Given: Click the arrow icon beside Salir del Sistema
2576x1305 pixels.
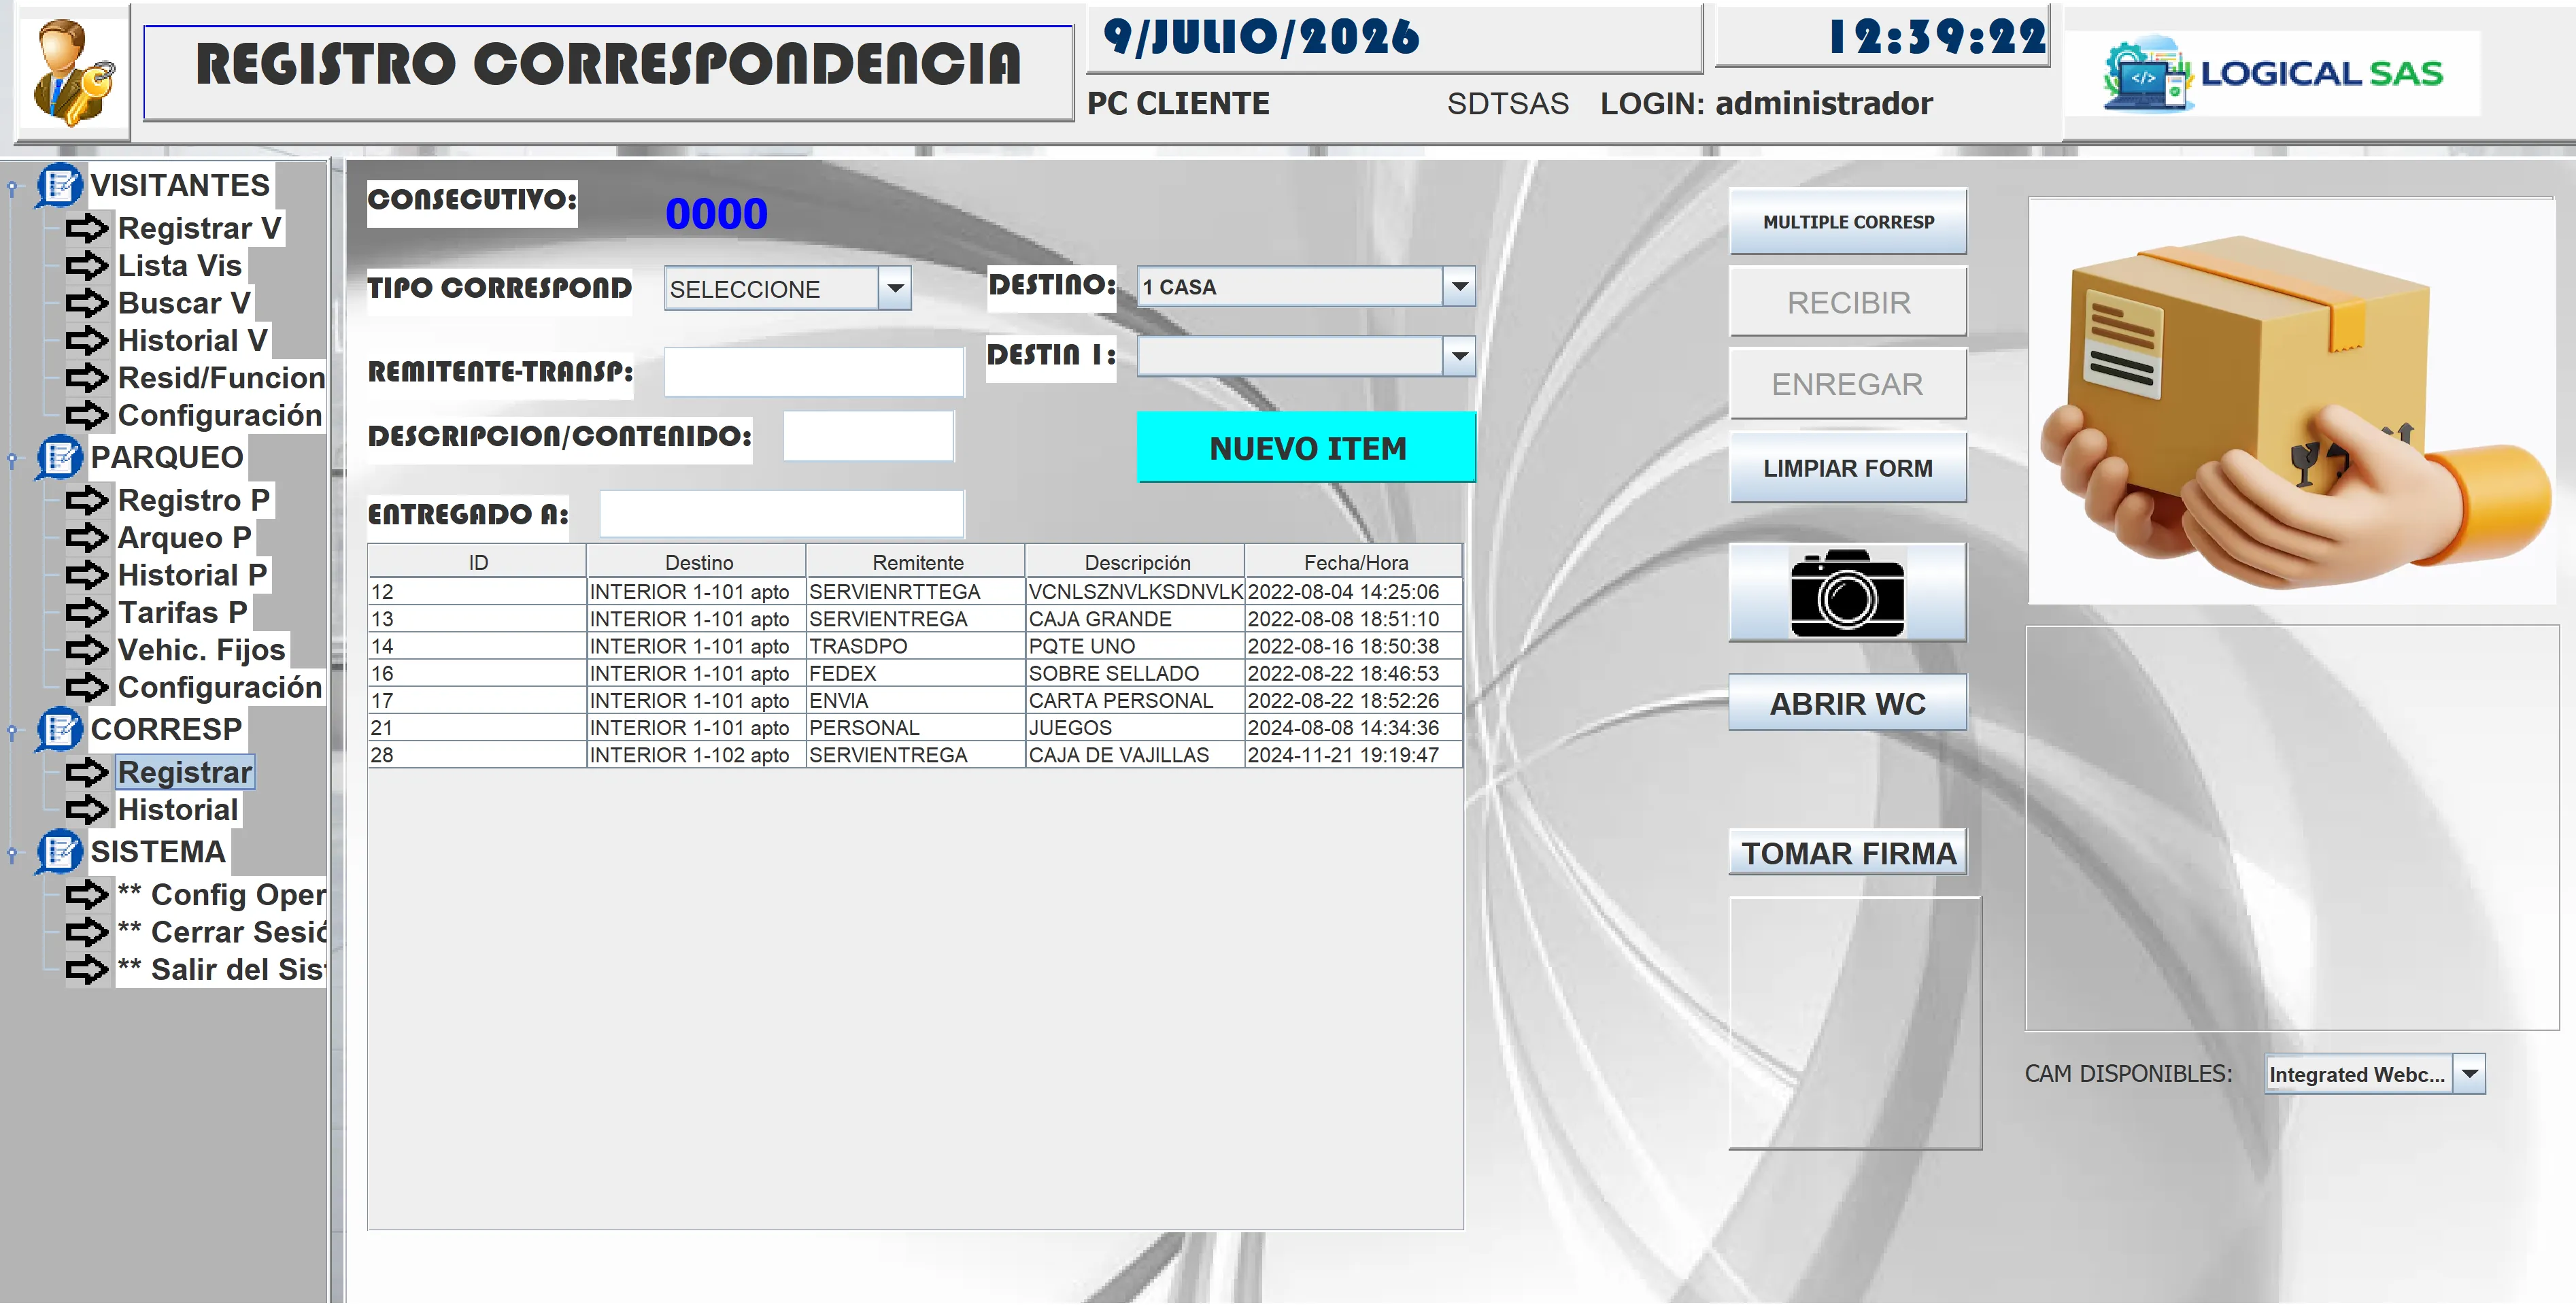Looking at the screenshot, I should [x=87, y=969].
